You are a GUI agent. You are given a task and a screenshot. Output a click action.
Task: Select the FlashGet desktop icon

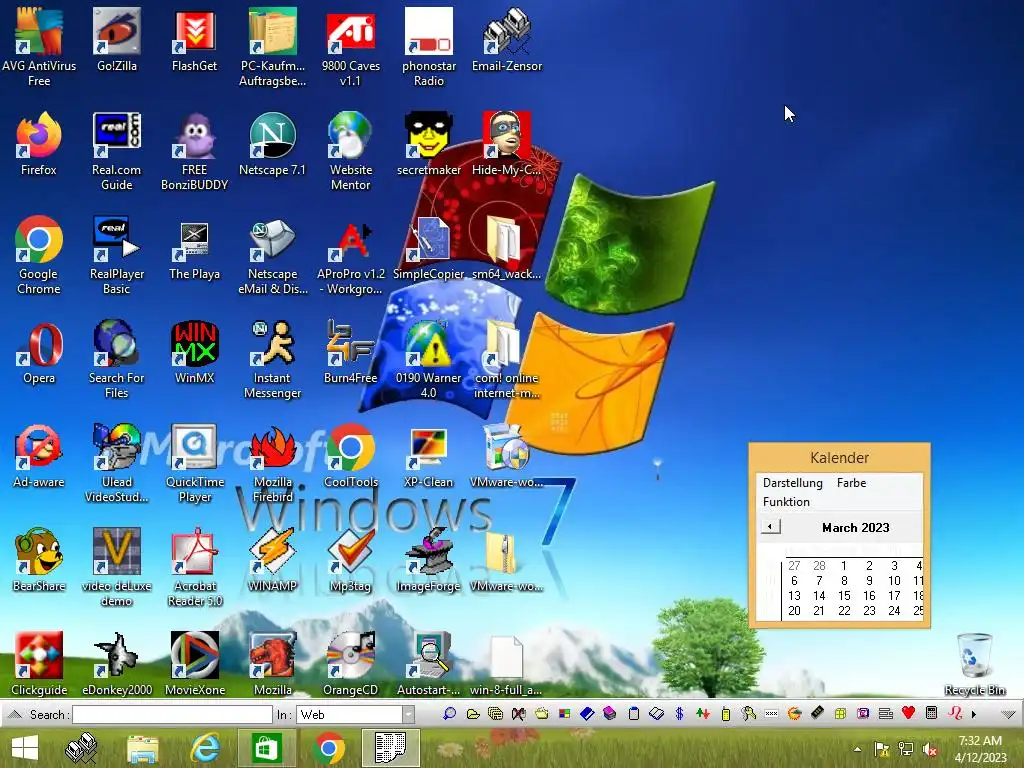pos(195,40)
